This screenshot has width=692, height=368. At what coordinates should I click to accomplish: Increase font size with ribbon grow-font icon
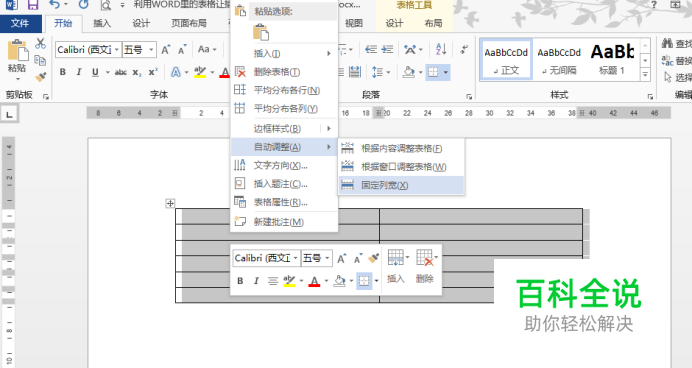[x=165, y=49]
